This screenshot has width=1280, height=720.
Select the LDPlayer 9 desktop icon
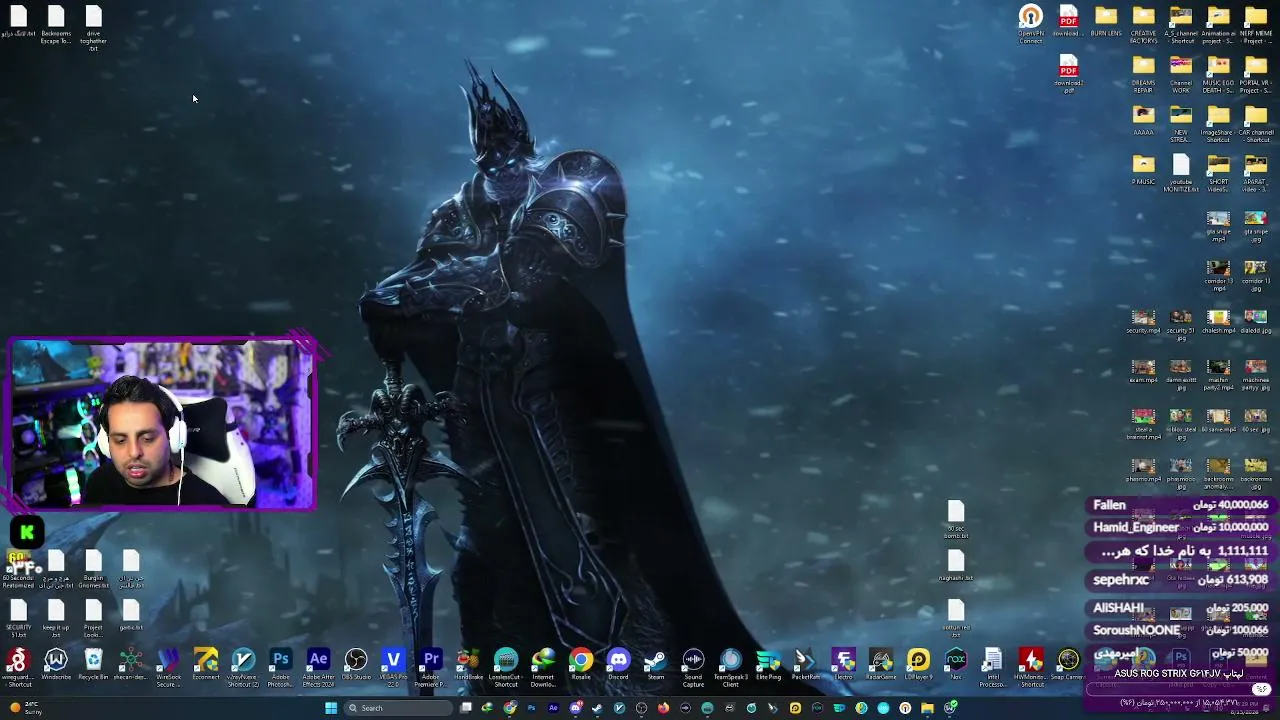(x=918, y=665)
